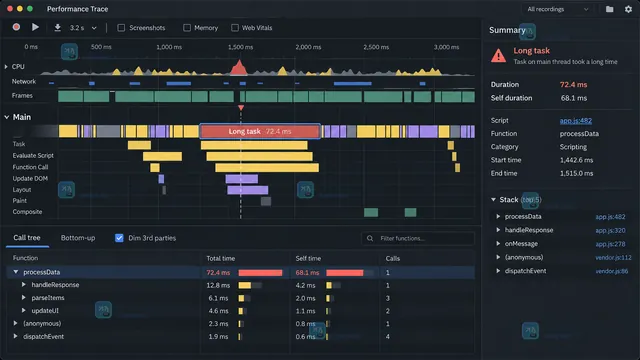Select the Long task 72.4 ms bar
Screen dimensions: 640x360
(260, 131)
